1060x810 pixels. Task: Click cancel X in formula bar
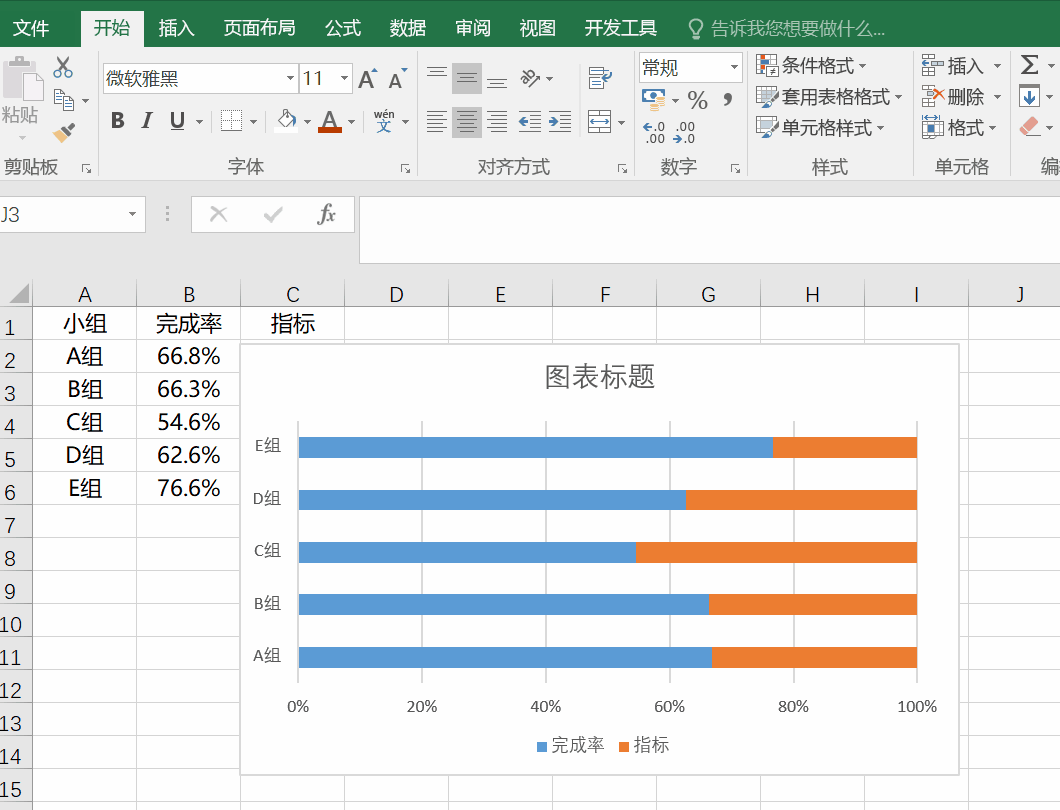click(218, 214)
